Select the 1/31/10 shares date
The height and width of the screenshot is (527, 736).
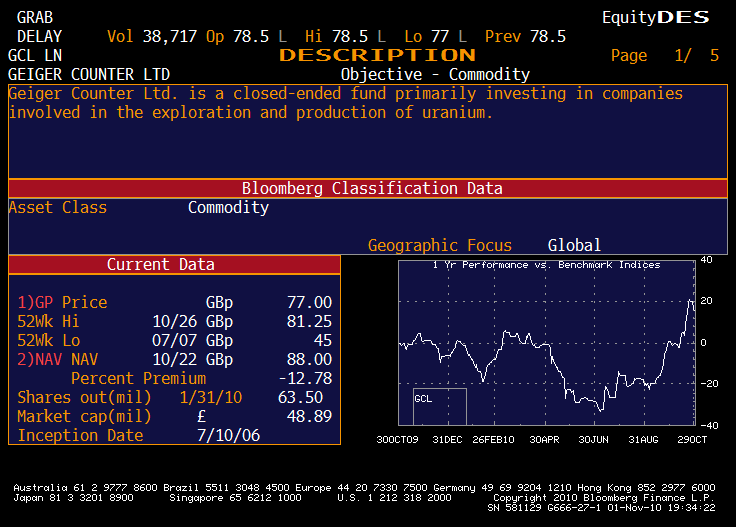[x=211, y=397]
